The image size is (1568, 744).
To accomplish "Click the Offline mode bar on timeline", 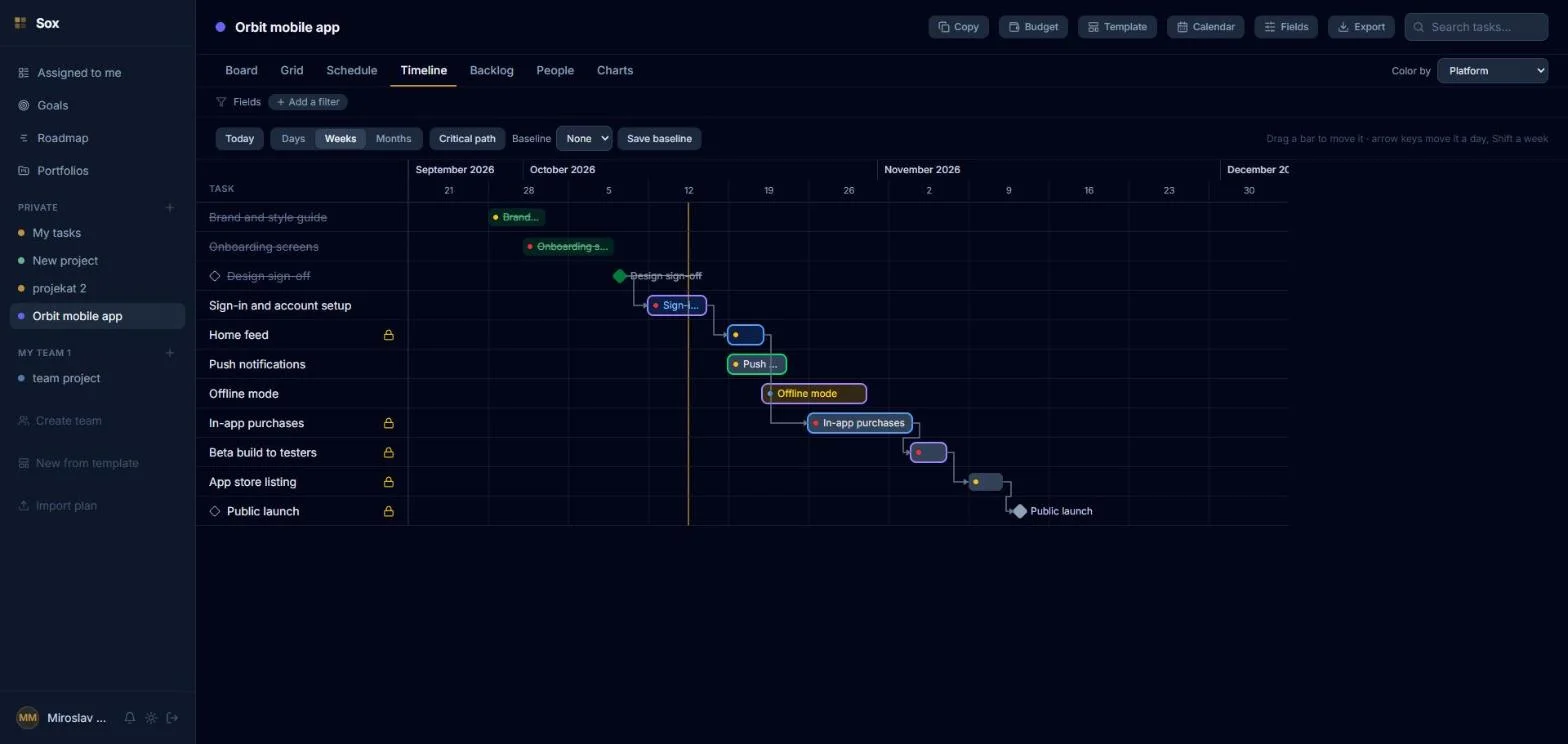I will [x=814, y=394].
